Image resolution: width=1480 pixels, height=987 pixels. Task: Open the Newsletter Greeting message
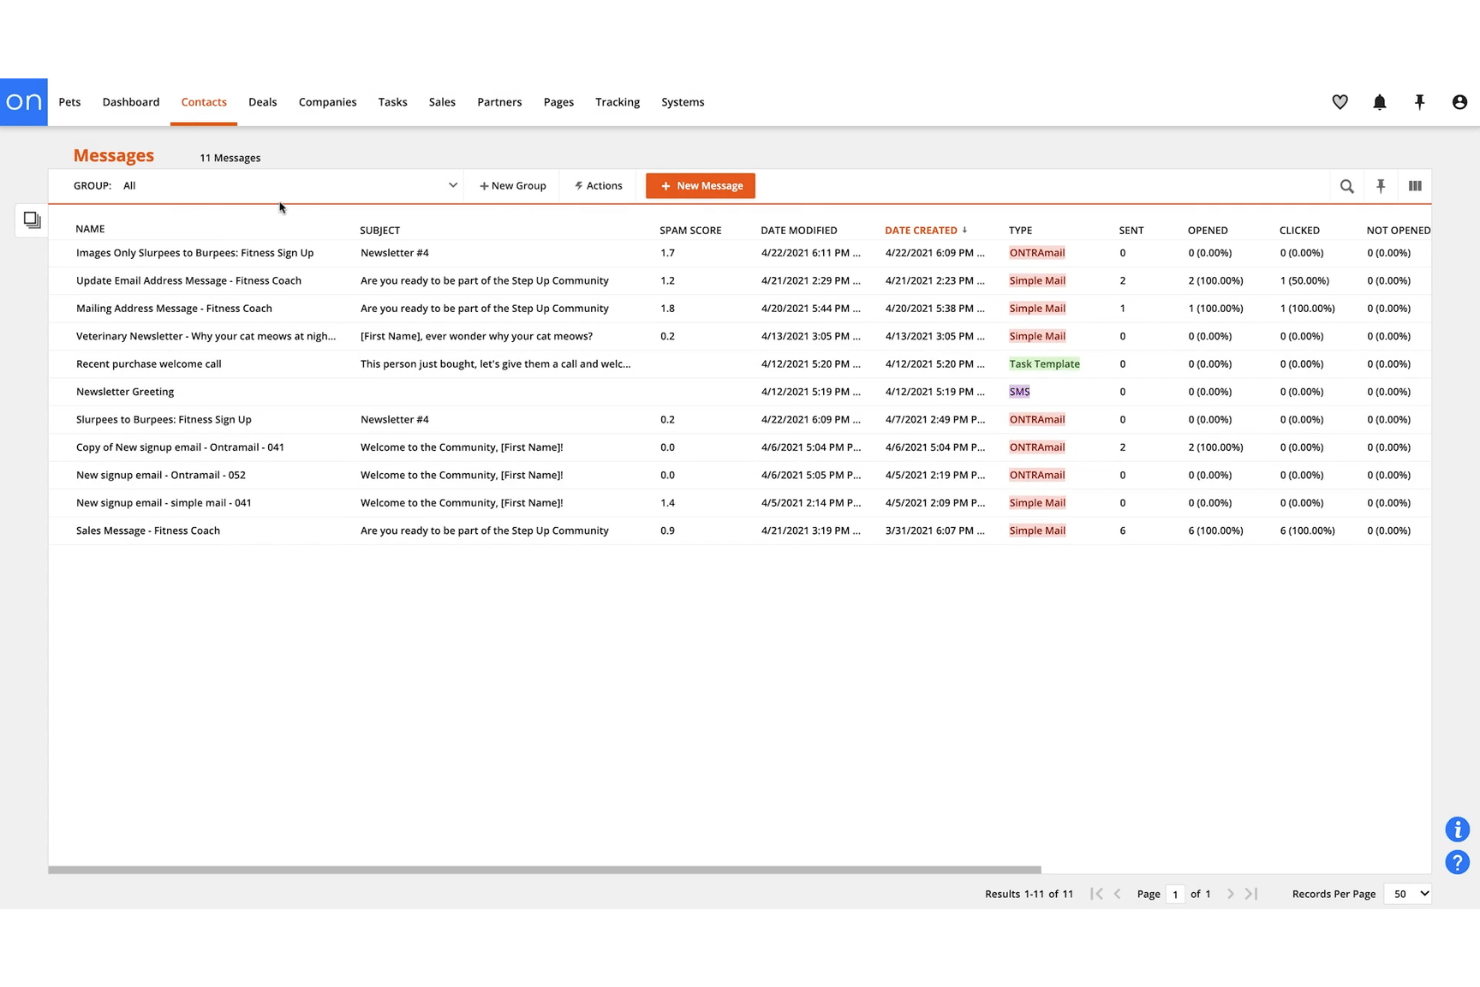point(125,392)
